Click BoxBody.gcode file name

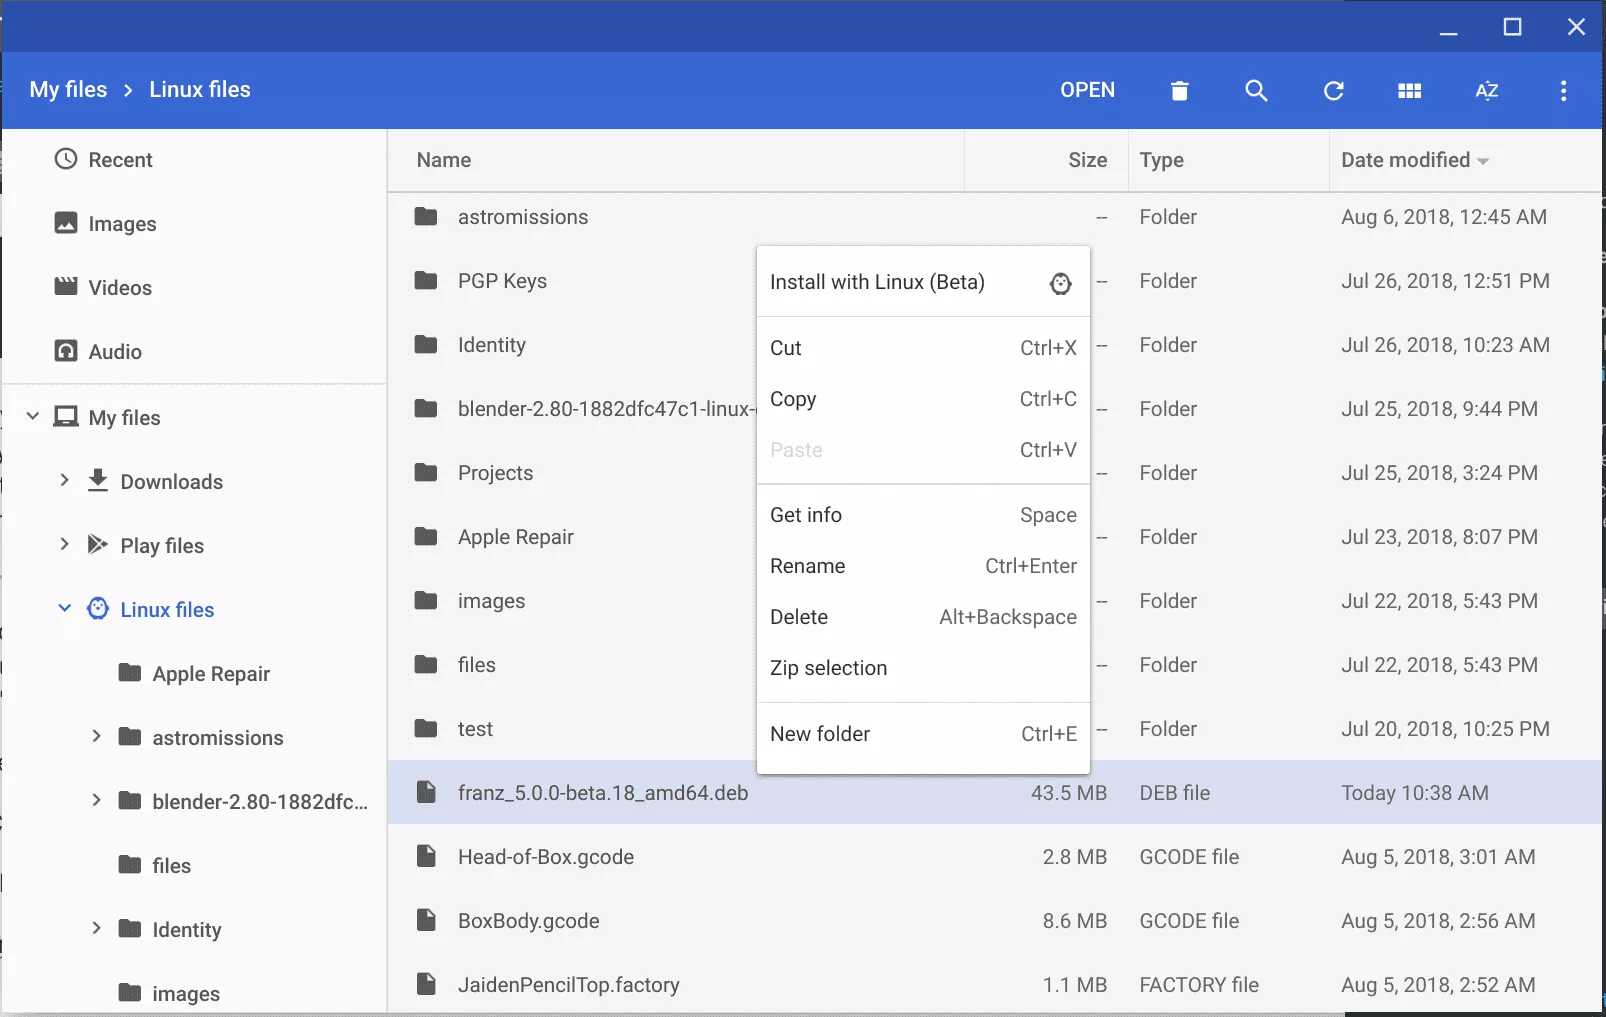[528, 921]
